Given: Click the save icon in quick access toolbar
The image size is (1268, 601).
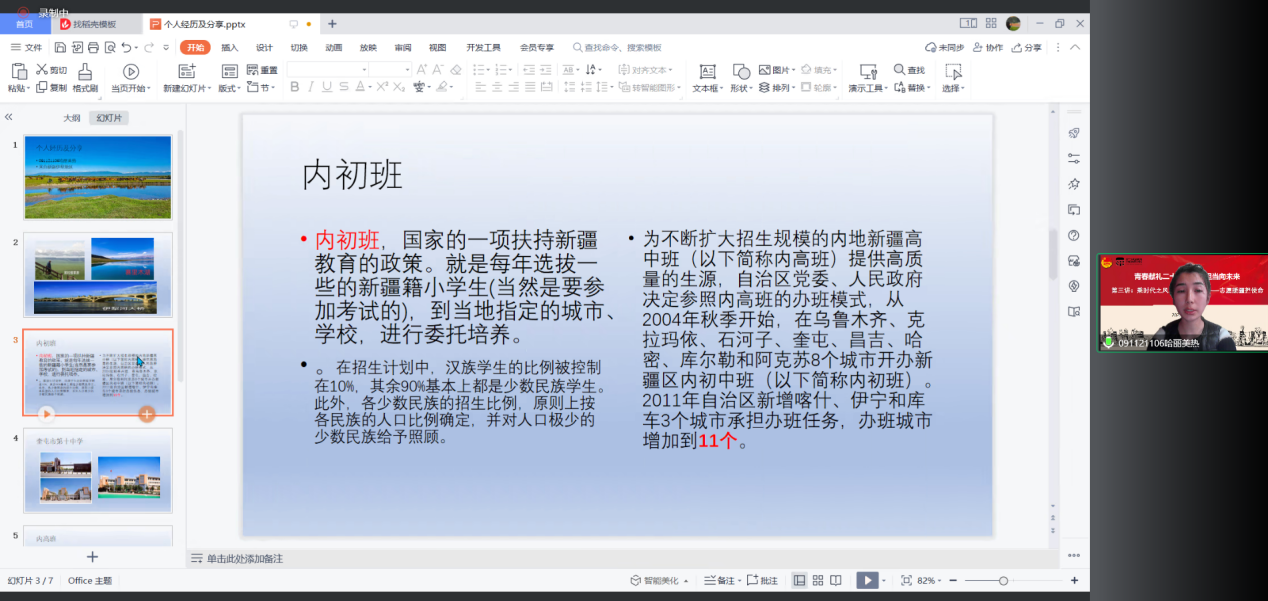Looking at the screenshot, I should click(61, 47).
